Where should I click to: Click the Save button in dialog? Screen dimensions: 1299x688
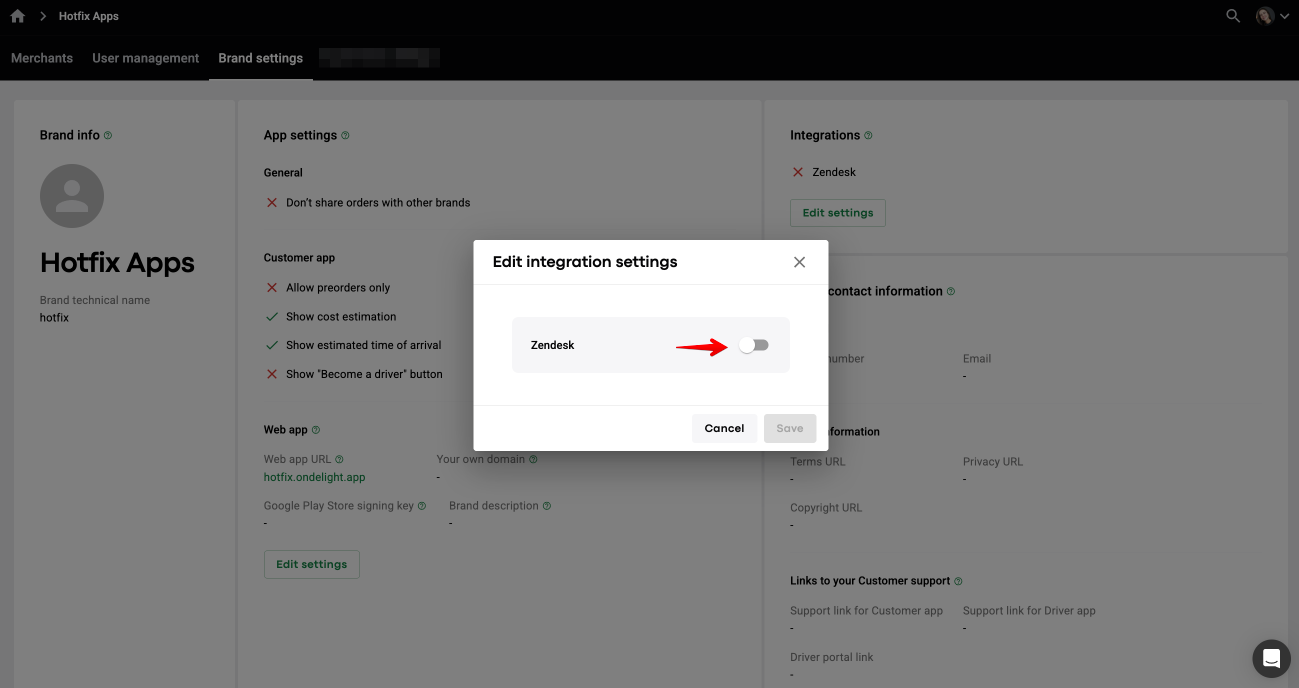[790, 428]
